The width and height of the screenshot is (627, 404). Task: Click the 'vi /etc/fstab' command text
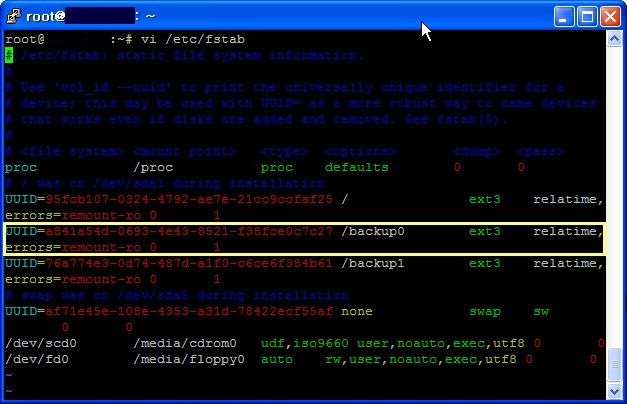(x=193, y=39)
